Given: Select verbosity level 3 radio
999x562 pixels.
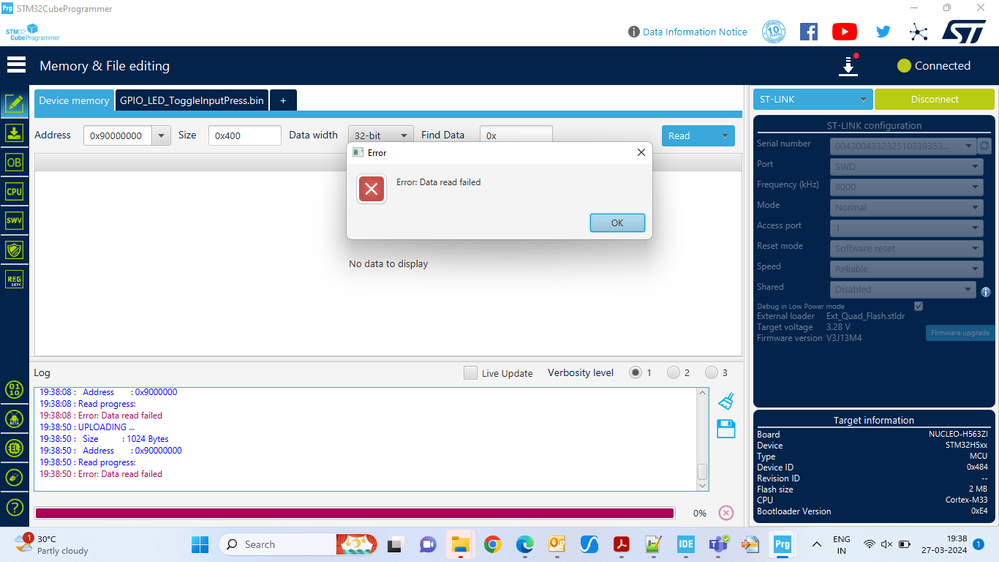Looking at the screenshot, I should [711, 373].
